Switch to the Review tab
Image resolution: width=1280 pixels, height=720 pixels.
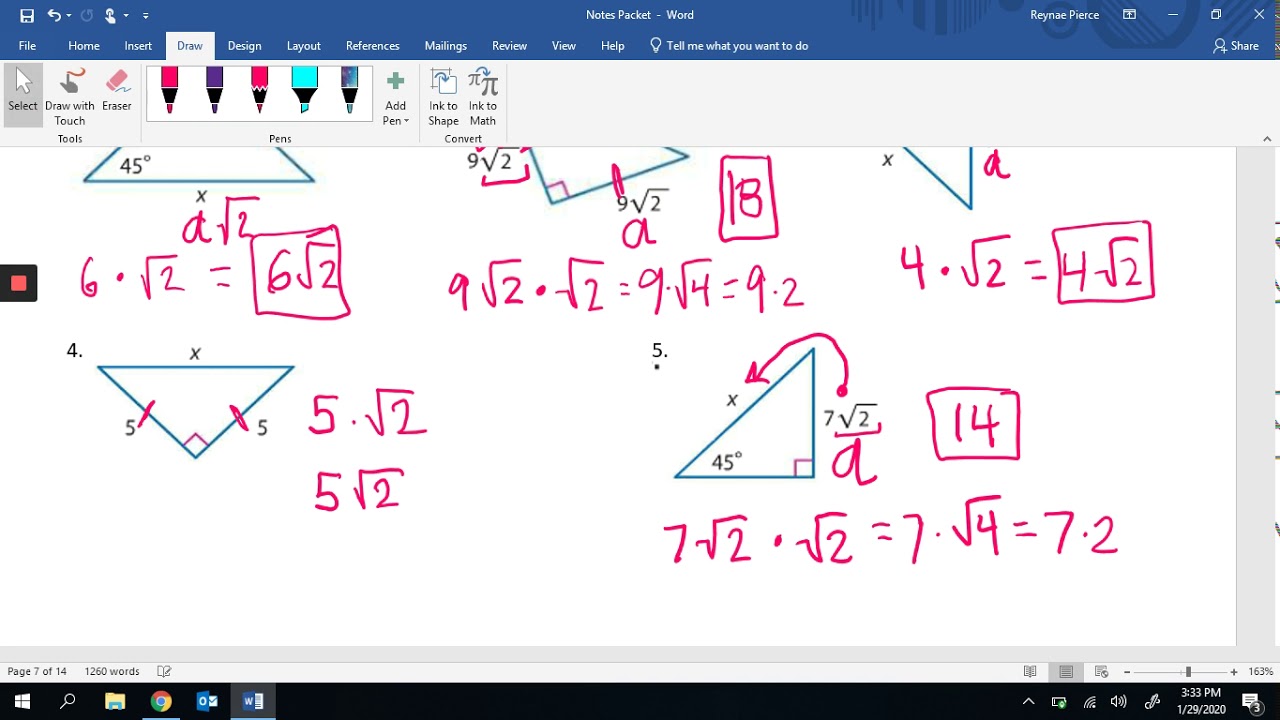509,46
